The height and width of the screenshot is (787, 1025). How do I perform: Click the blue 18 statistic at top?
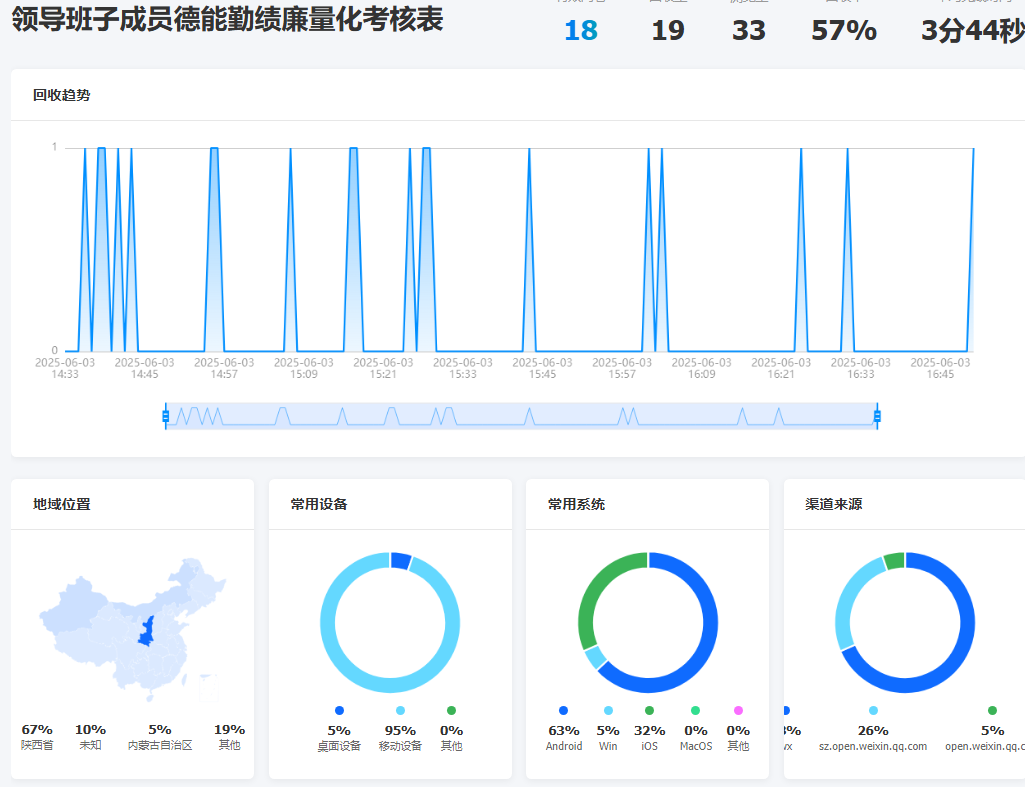coord(580,30)
